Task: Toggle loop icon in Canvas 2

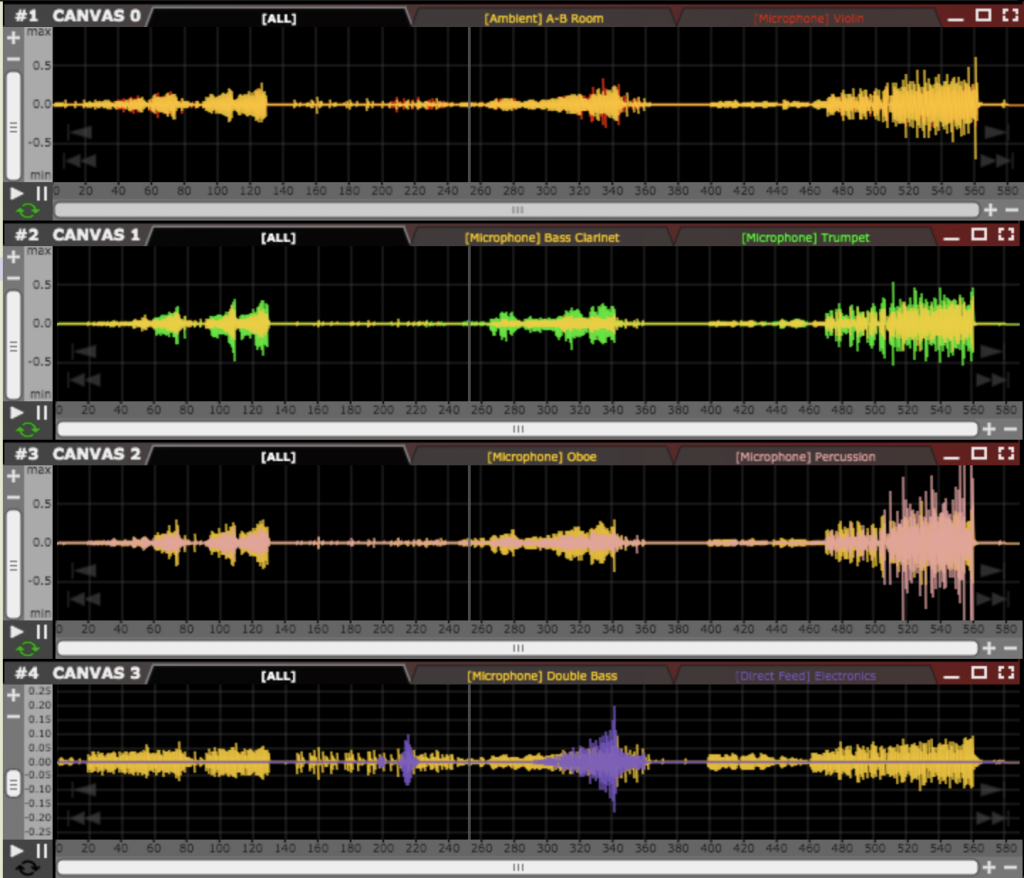Action: (28, 649)
